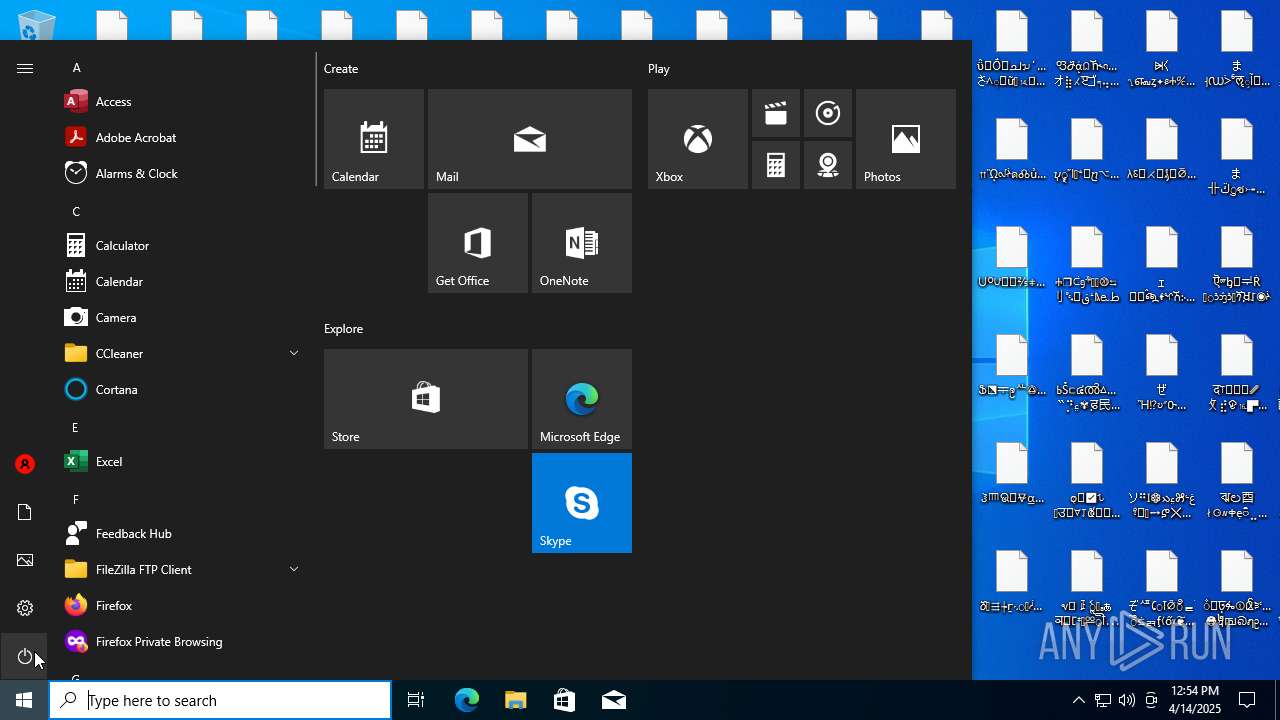Open Action Center notifications icon

point(1247,700)
